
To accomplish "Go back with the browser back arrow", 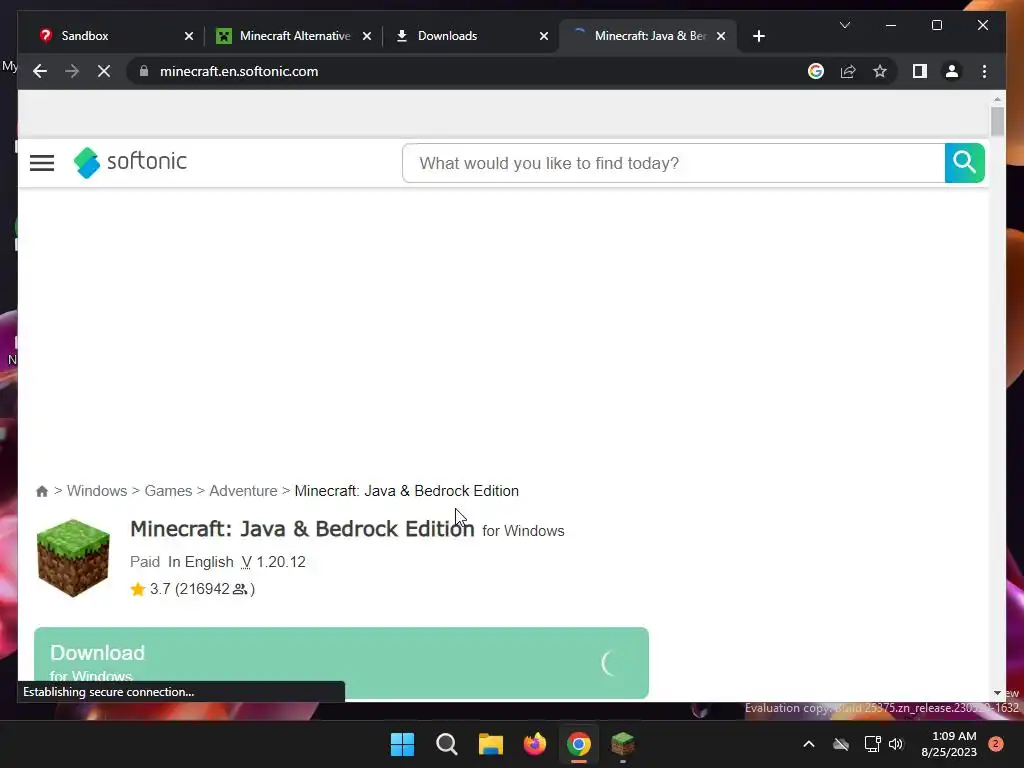I will [40, 71].
